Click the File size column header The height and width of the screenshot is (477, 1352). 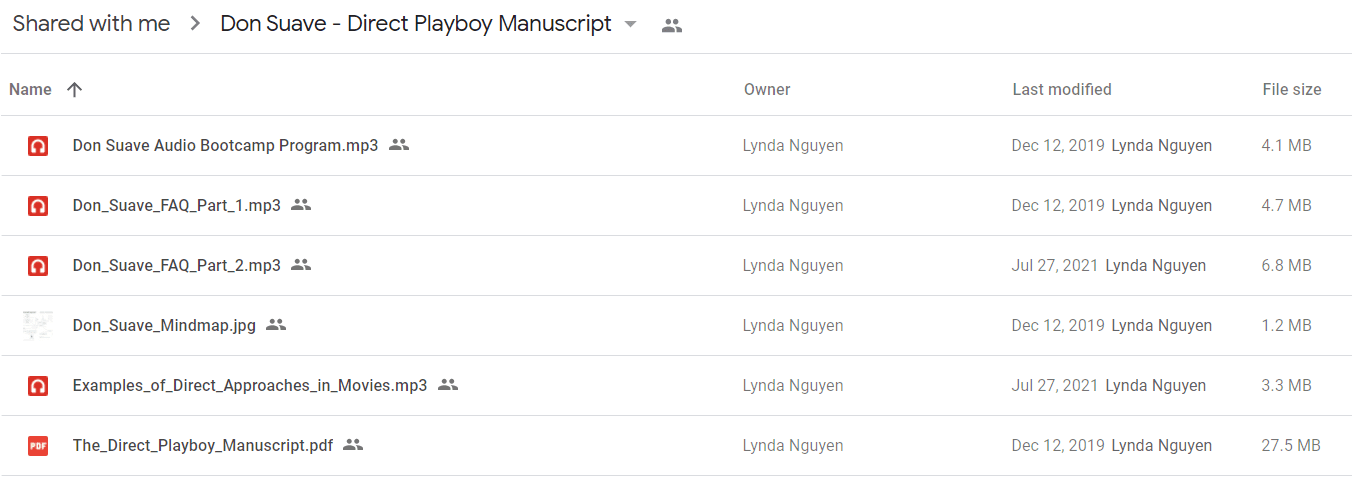tap(1292, 89)
